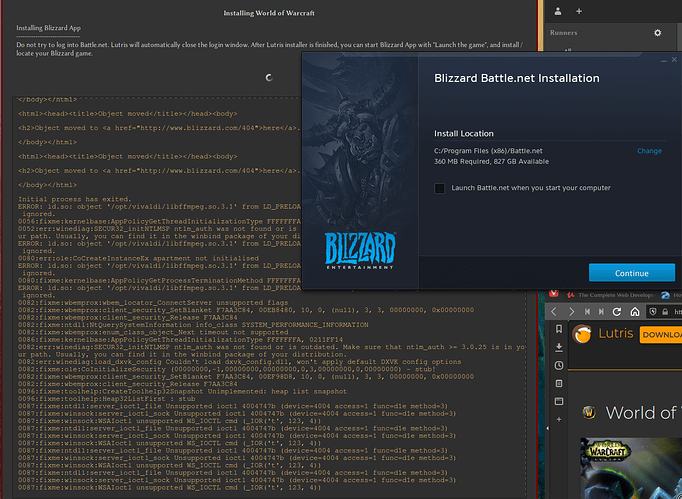
Task: Open the Vivaldi notes panel icon
Action: [x=559, y=383]
